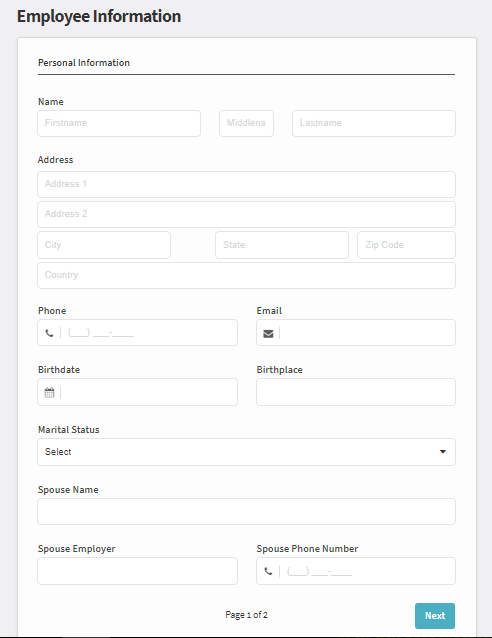492x638 pixels.
Task: Click inside the Email text area
Action: coord(367,333)
